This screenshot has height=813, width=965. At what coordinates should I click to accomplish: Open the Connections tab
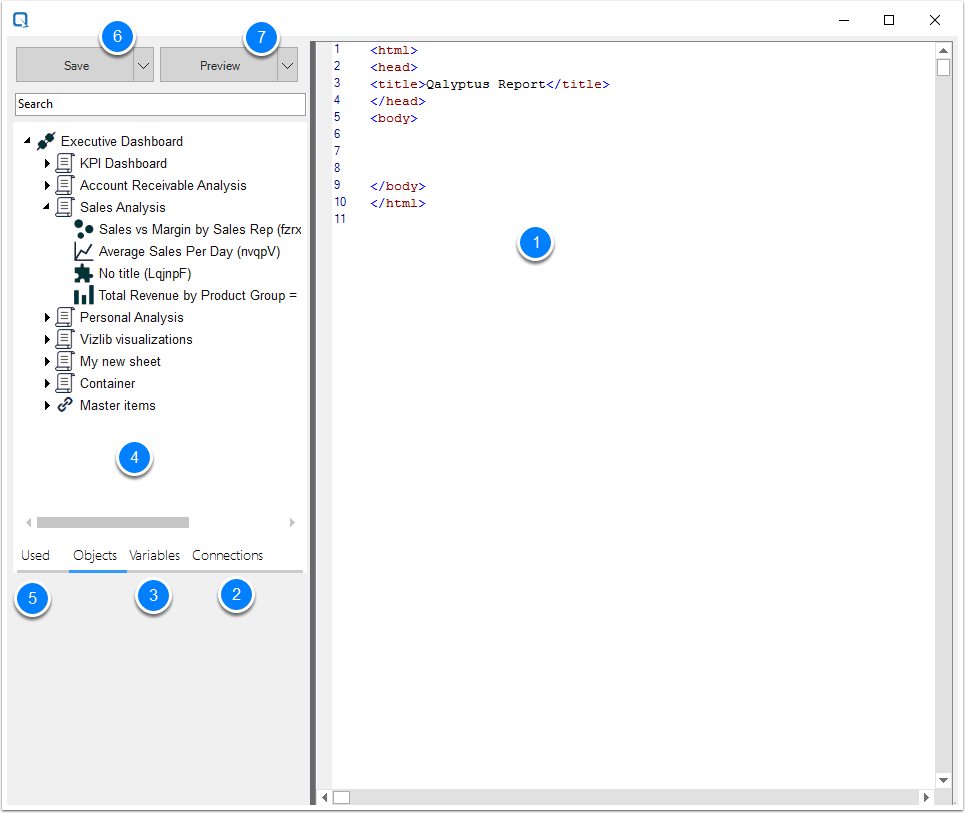pos(227,555)
